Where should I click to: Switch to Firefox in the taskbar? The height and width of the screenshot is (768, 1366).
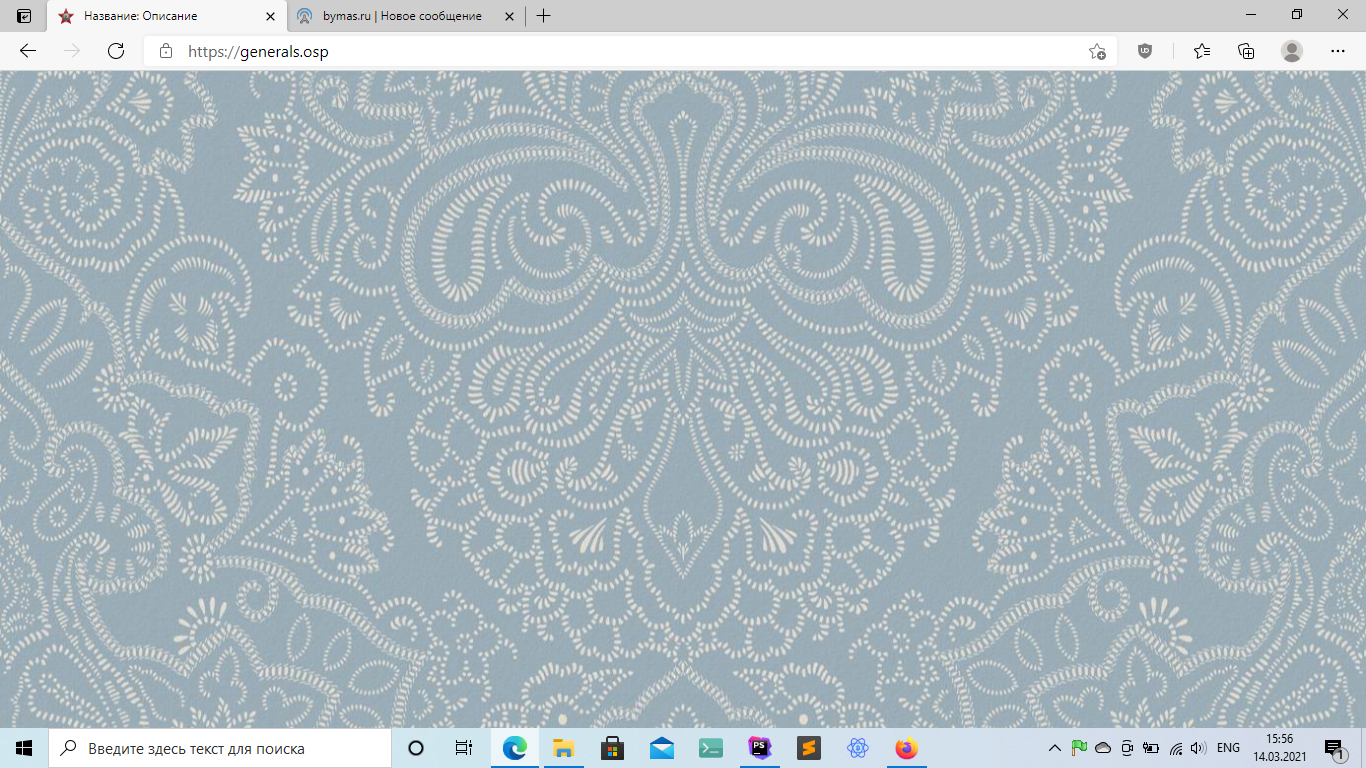[907, 748]
